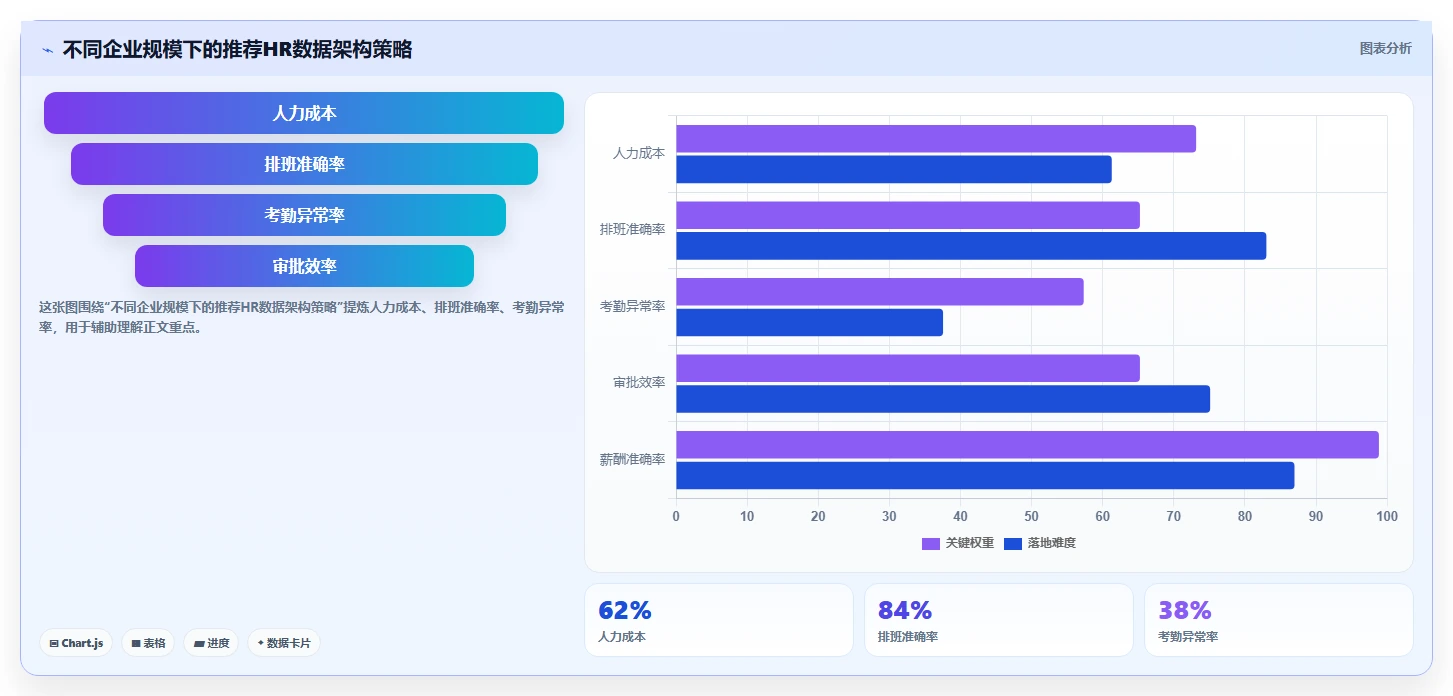Click the description paragraph under the funnel

(x=301, y=317)
